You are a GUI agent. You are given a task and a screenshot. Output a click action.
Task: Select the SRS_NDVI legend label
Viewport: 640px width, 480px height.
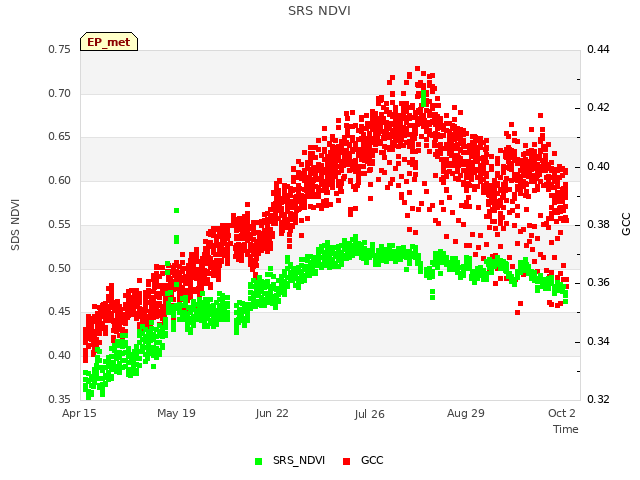point(299,460)
